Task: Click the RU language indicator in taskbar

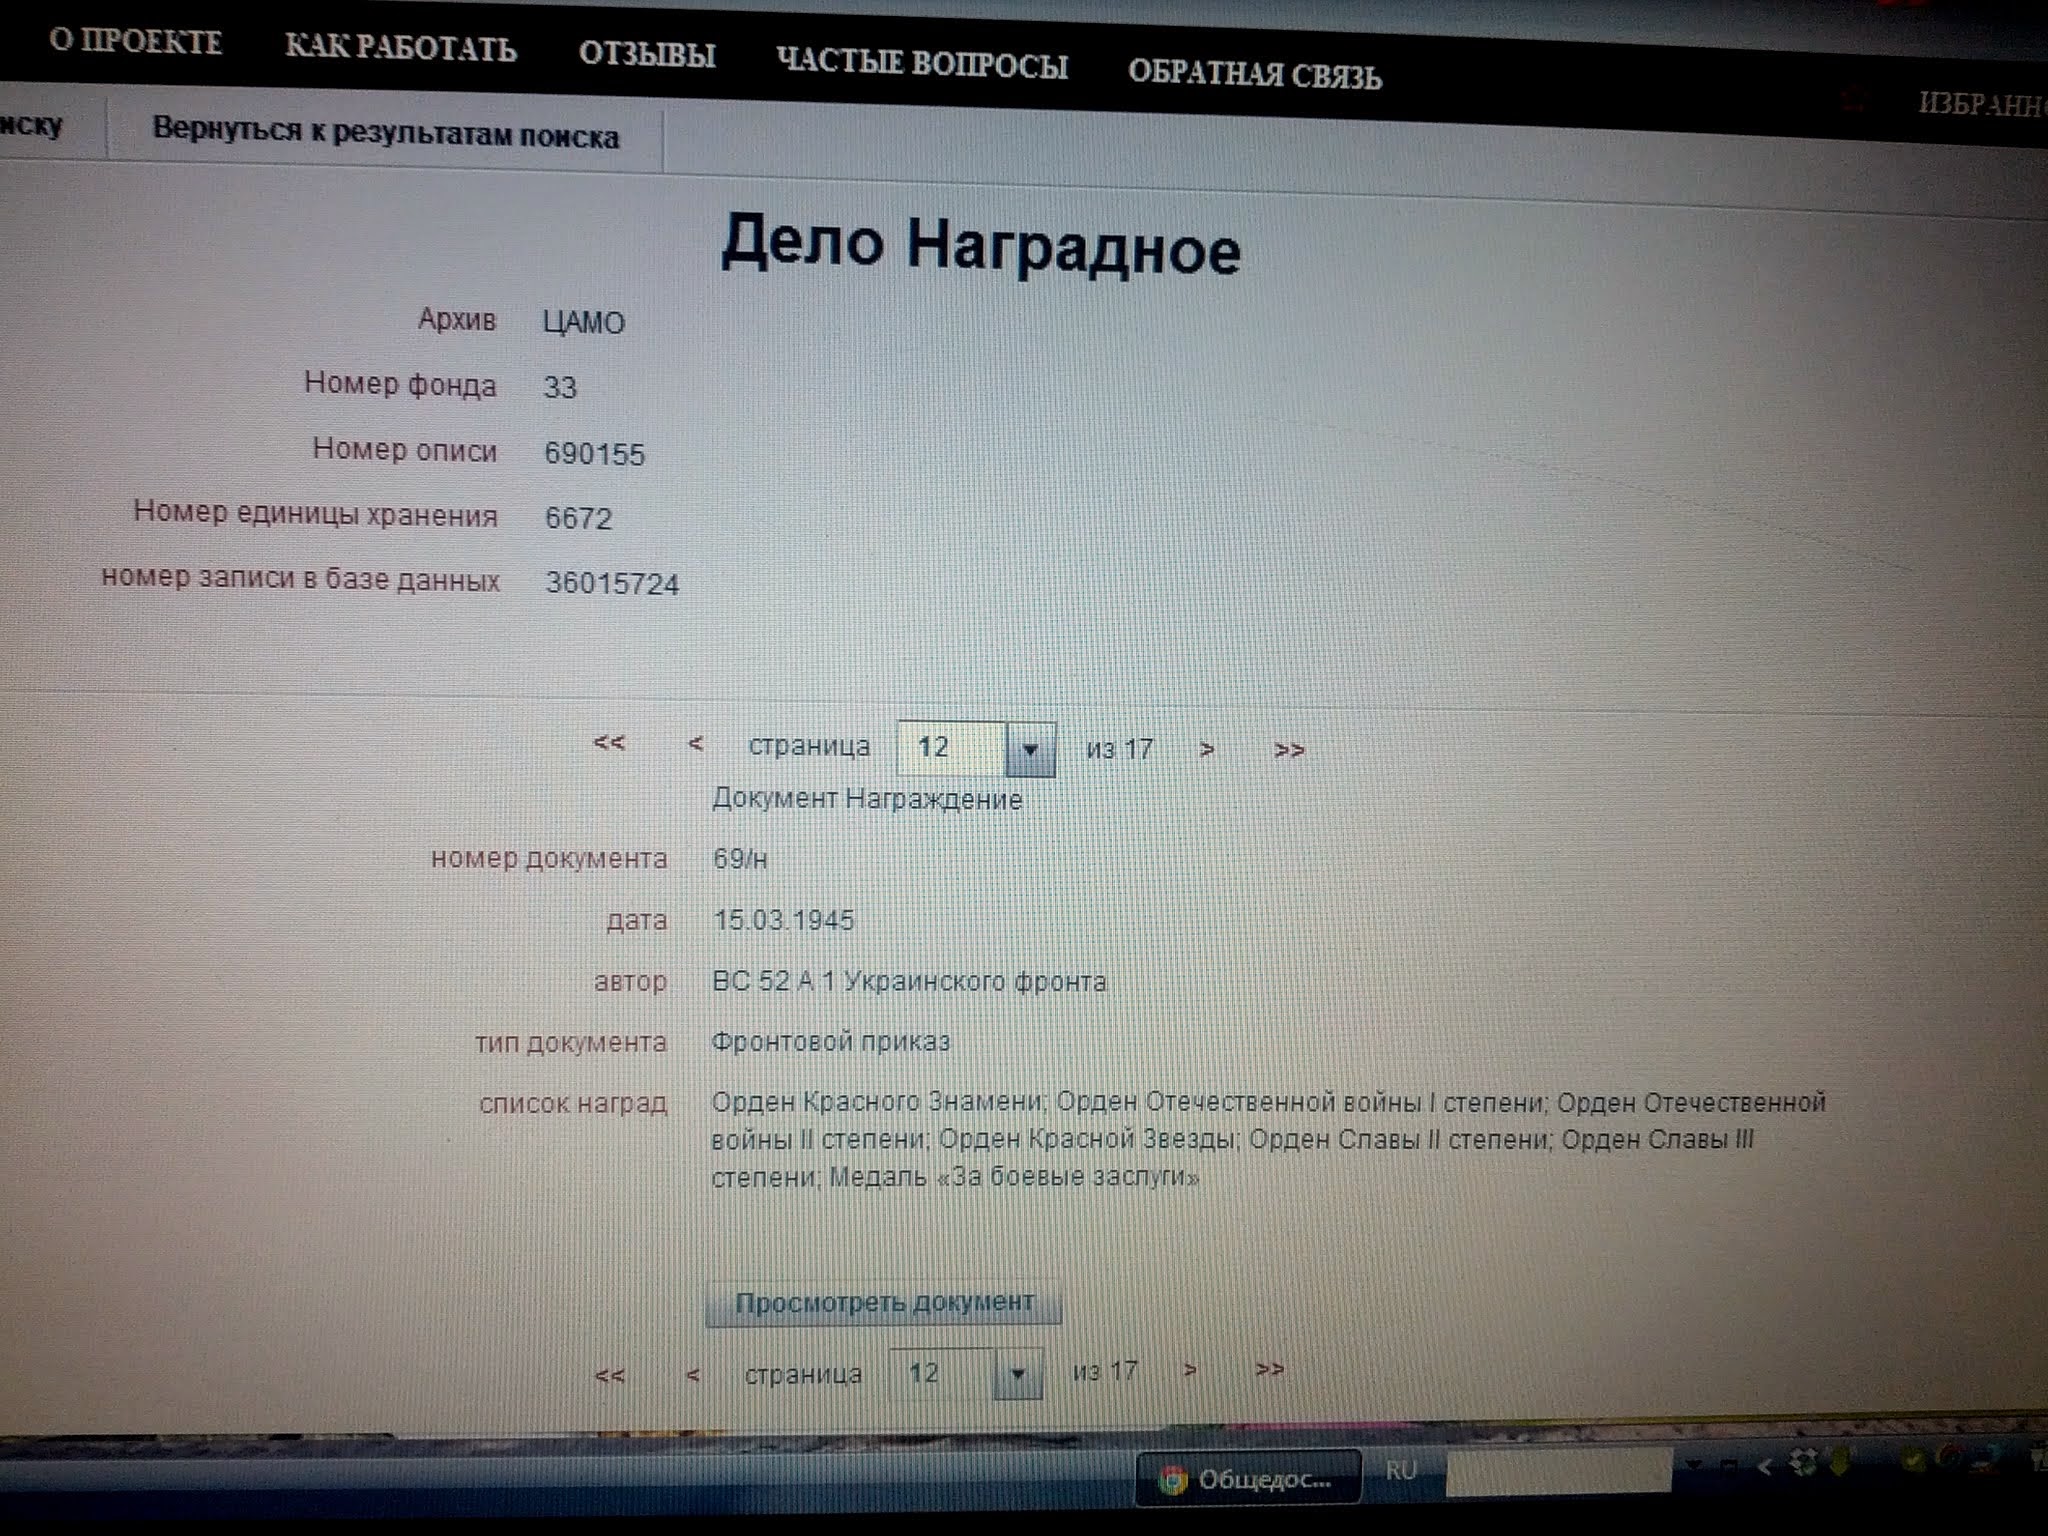Action: [1400, 1470]
